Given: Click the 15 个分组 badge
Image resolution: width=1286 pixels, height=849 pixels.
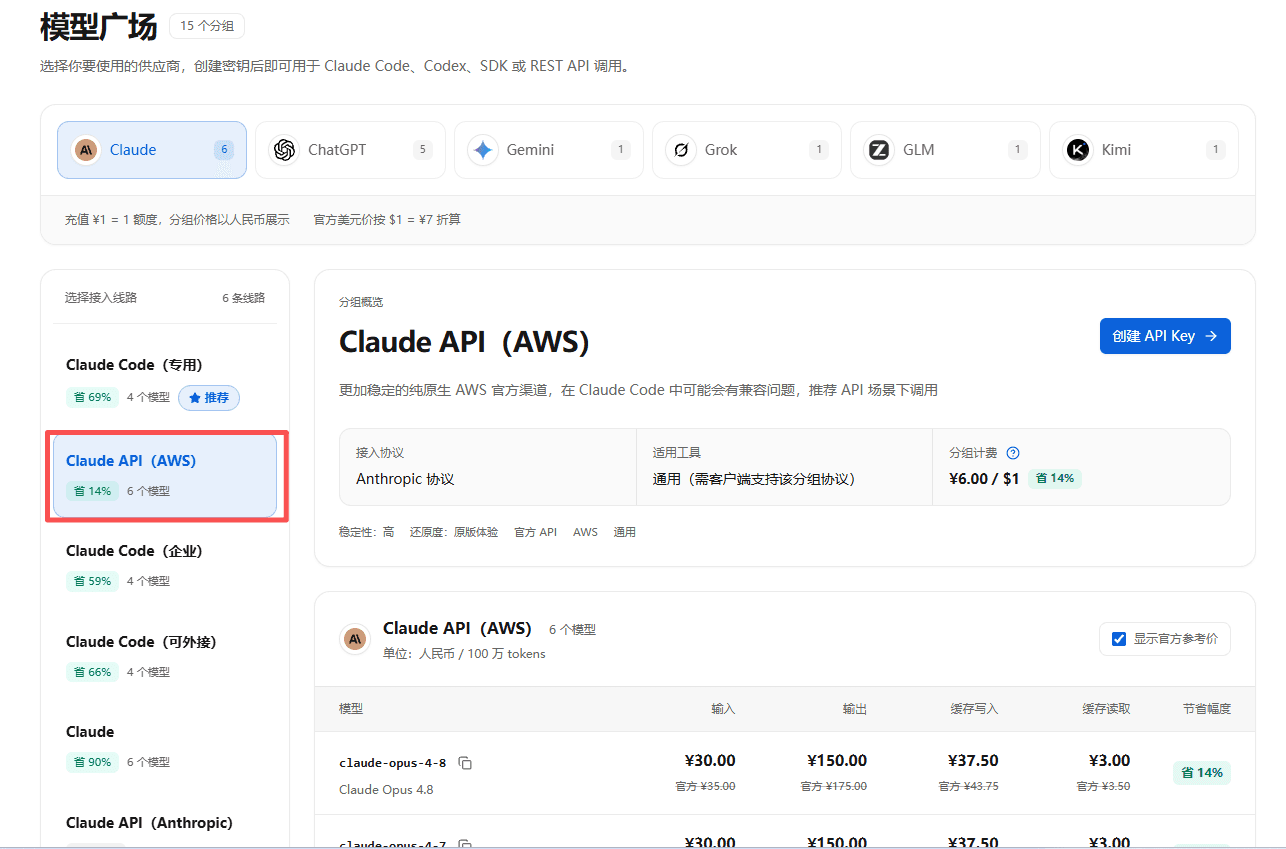Looking at the screenshot, I should click(x=207, y=26).
